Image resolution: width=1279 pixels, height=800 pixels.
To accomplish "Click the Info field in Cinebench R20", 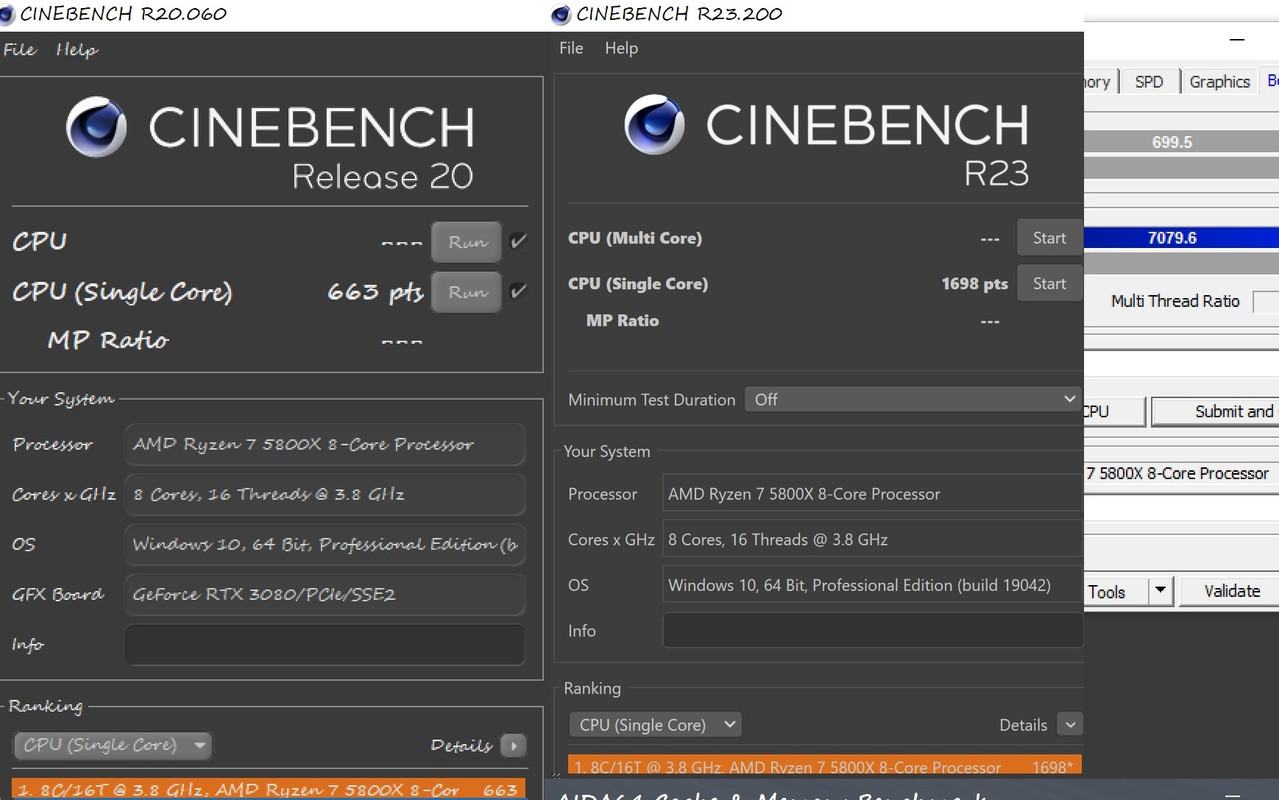I will point(325,645).
